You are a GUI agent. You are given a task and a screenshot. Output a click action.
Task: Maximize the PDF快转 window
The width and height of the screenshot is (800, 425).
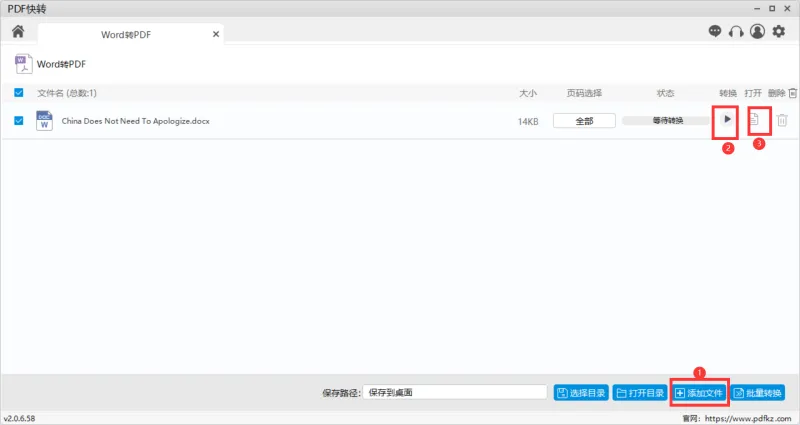(772, 9)
